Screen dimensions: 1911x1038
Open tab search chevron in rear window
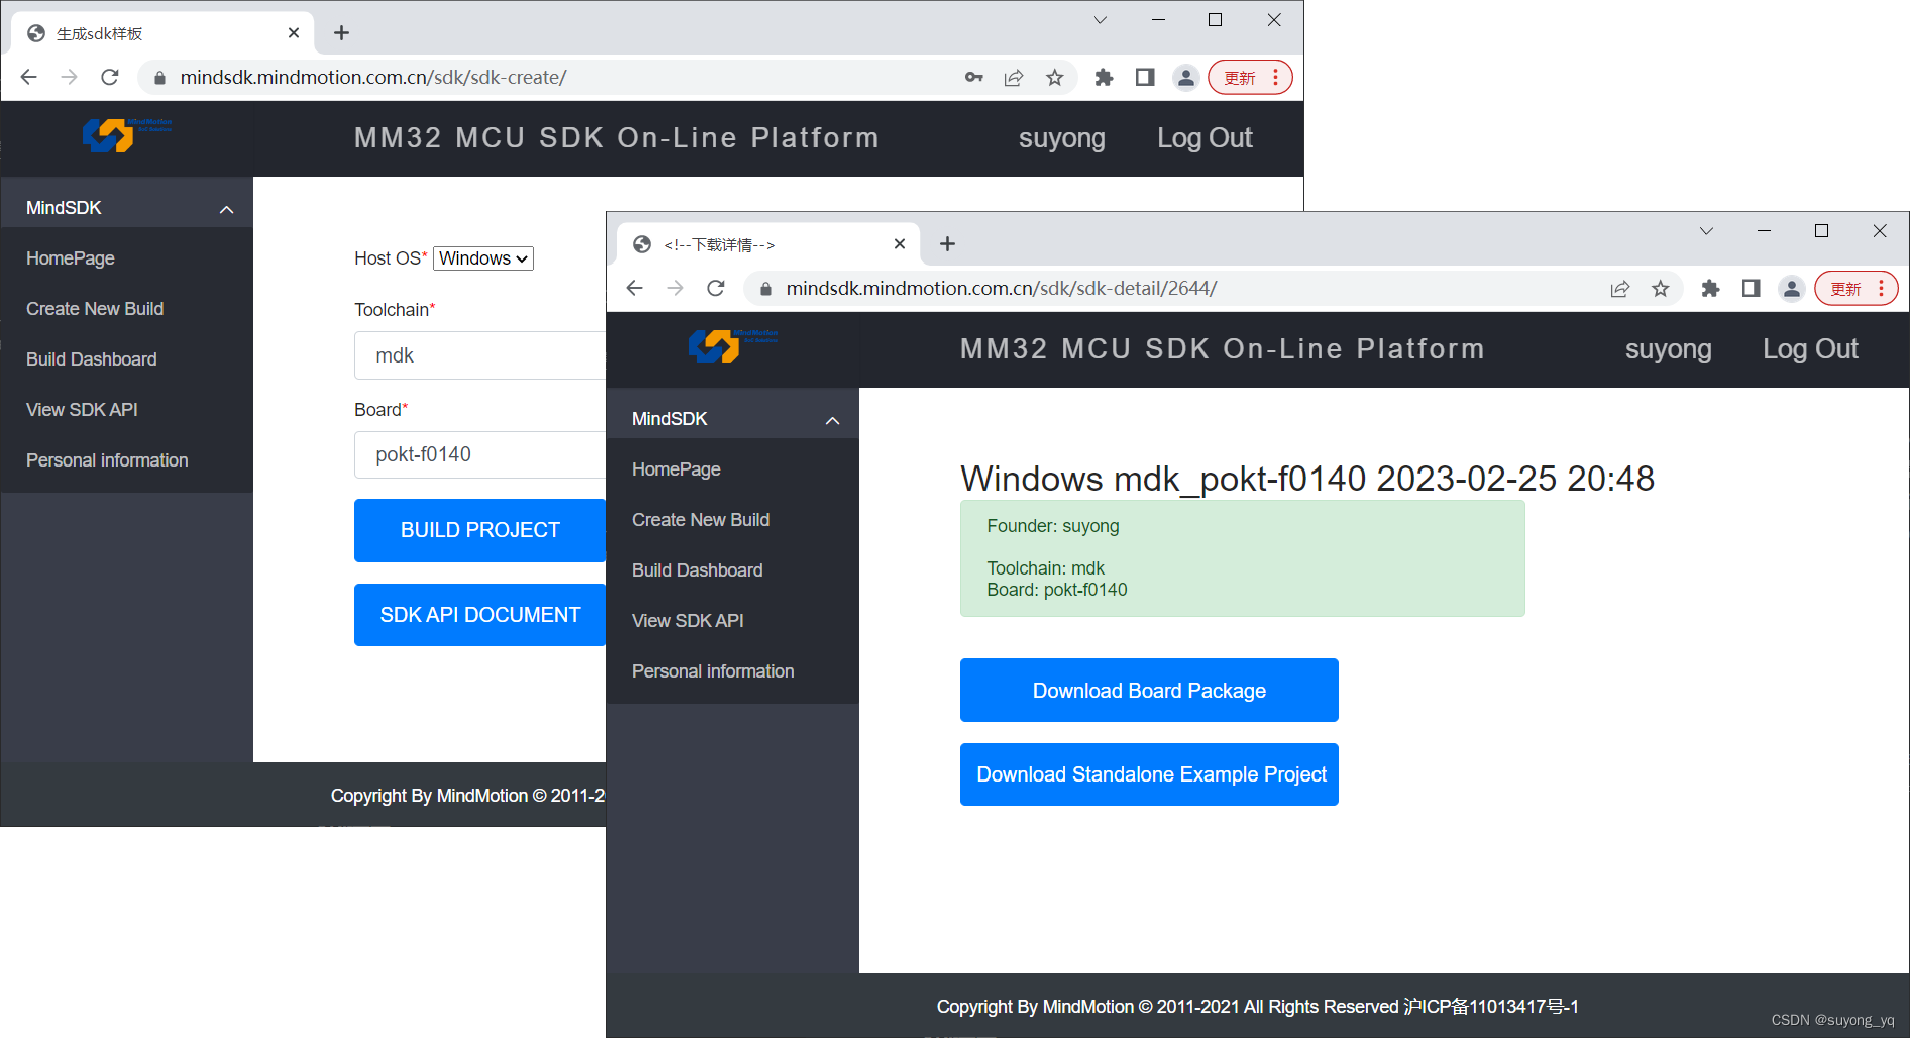pos(1100,20)
